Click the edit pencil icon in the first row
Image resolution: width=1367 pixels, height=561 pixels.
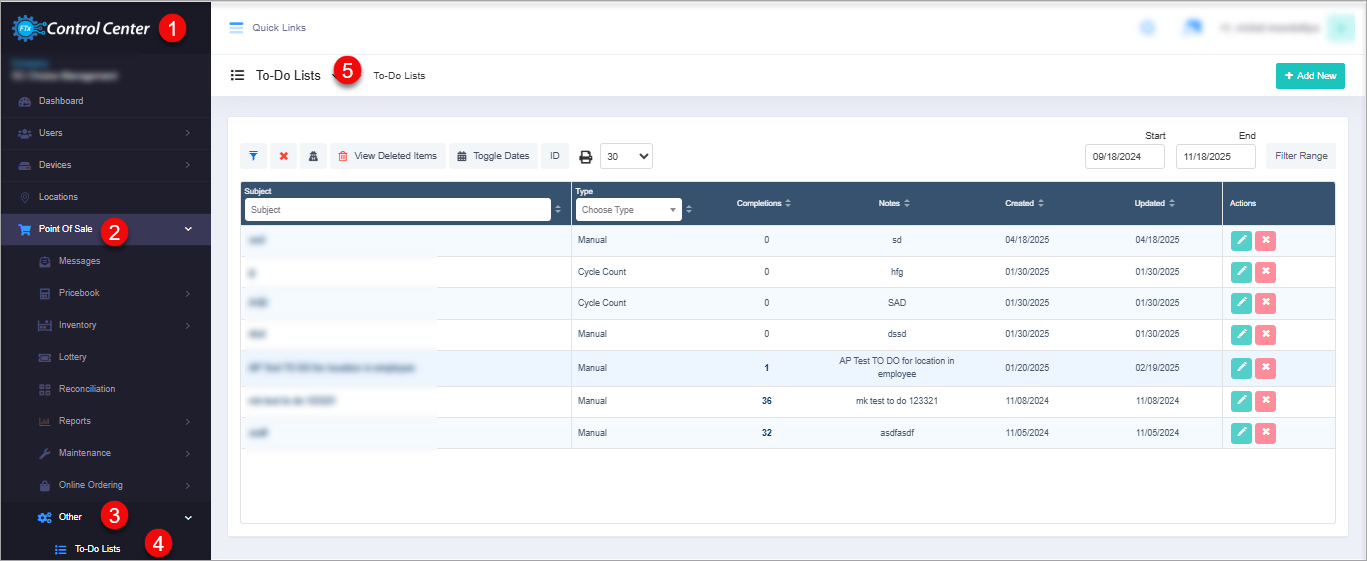coord(1241,240)
